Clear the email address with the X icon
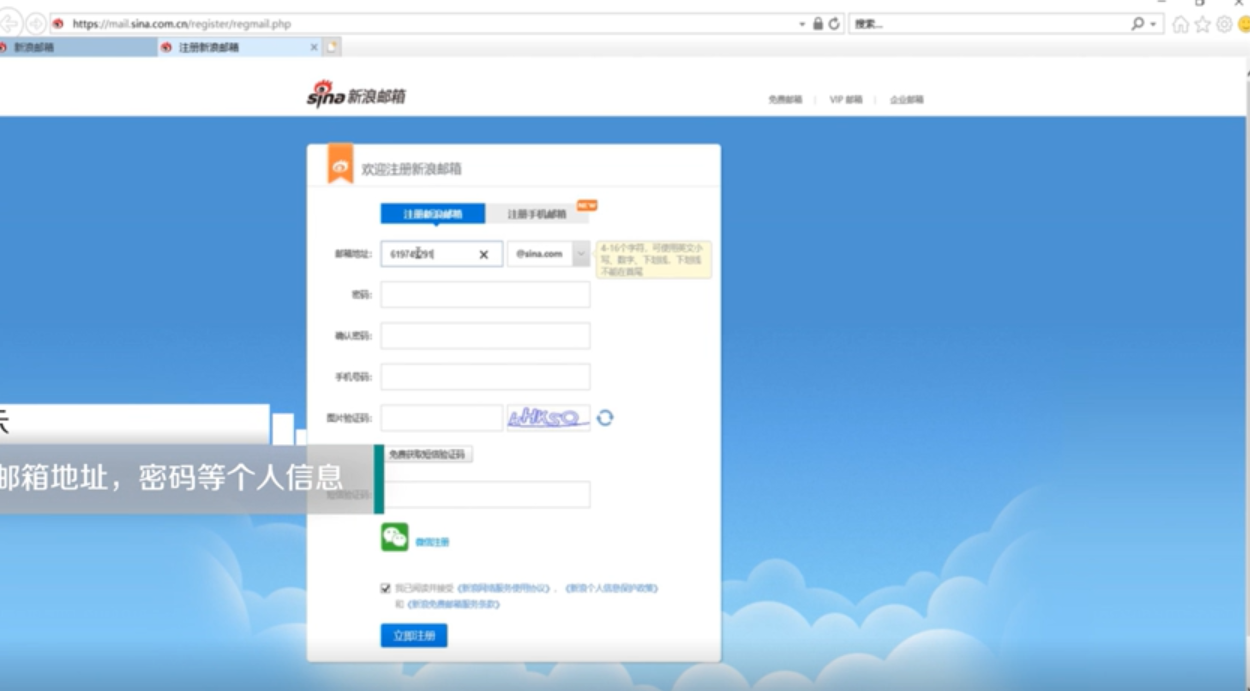The height and width of the screenshot is (691, 1250). click(484, 255)
